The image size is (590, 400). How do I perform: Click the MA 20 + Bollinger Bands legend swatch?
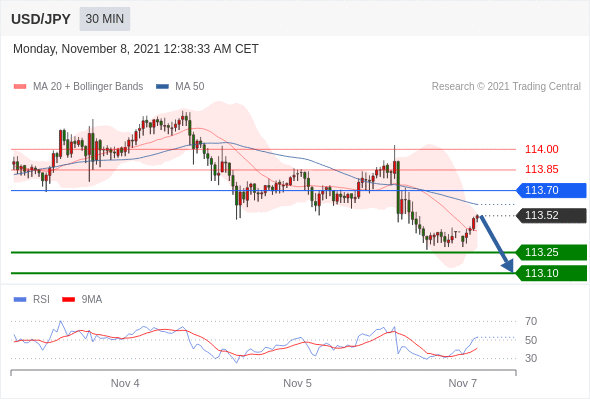pos(20,87)
